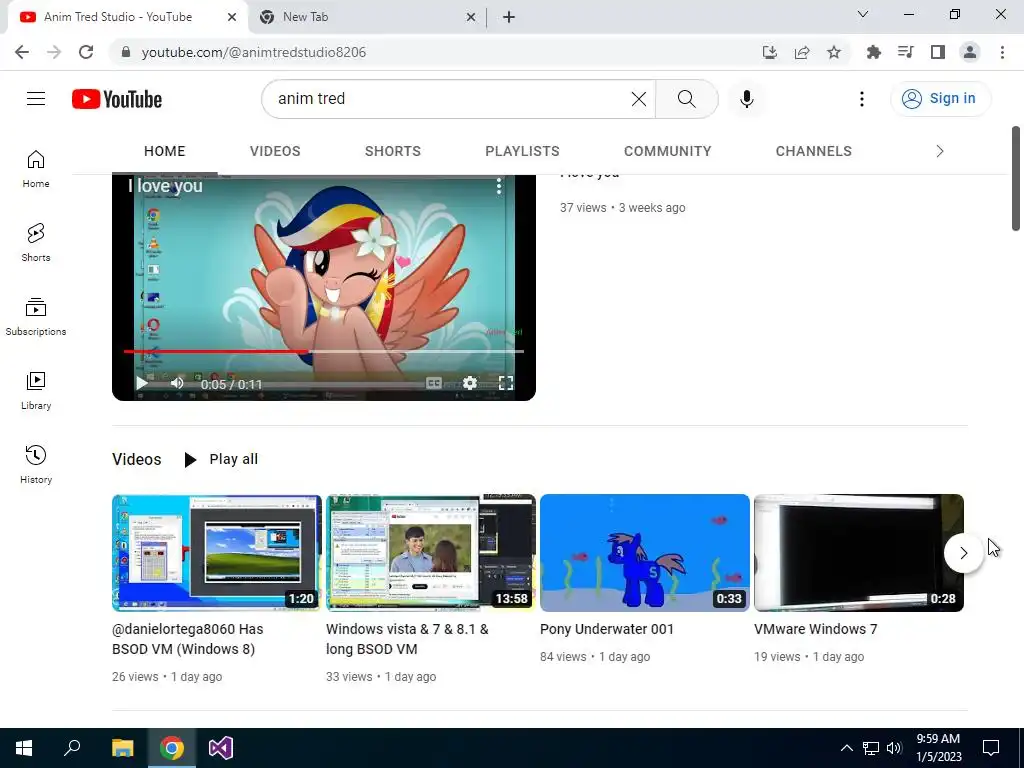Go to YouTube home via logo

[117, 99]
